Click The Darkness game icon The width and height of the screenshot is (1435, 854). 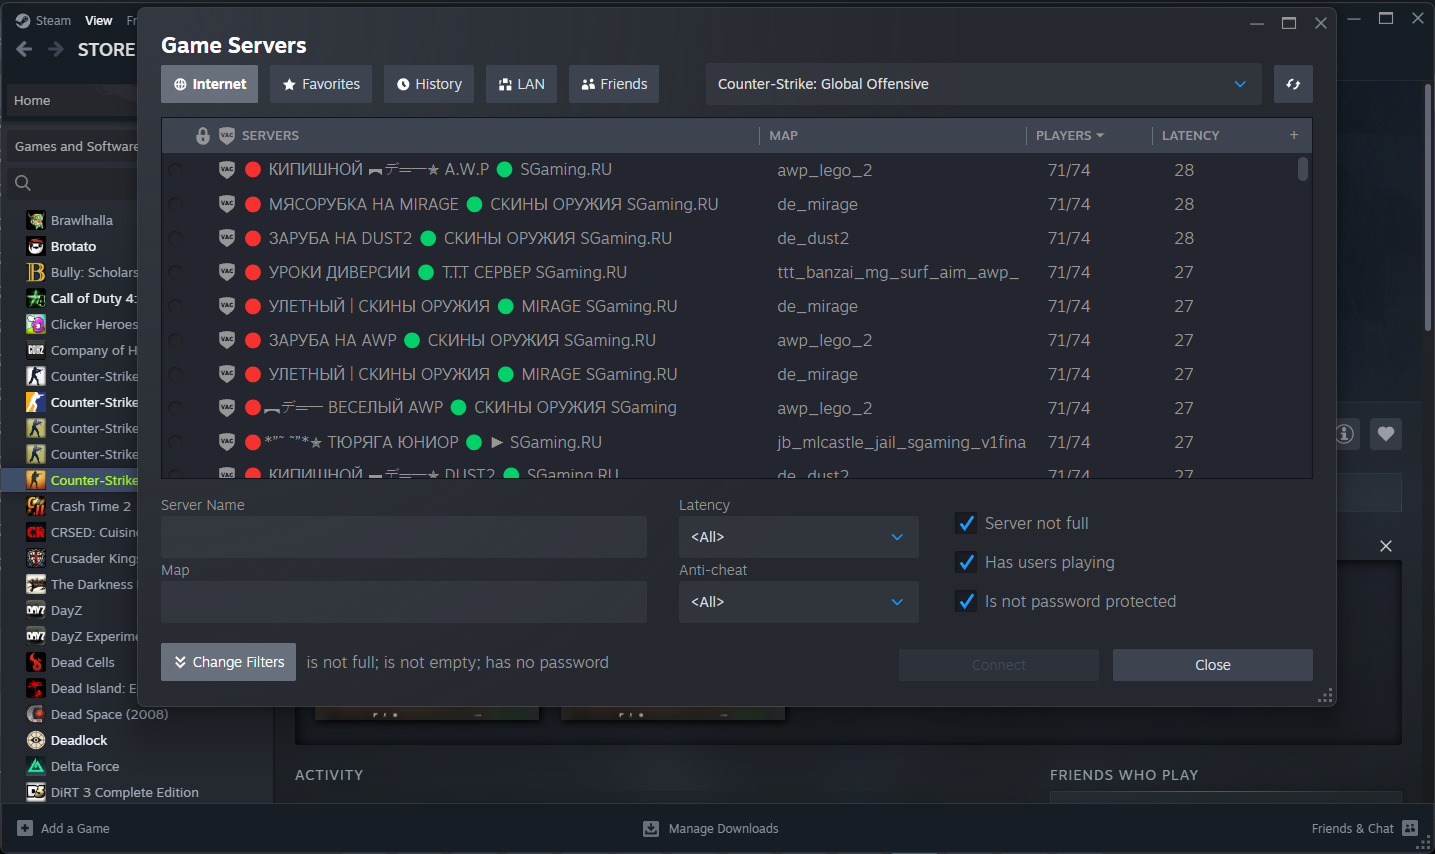(x=36, y=584)
